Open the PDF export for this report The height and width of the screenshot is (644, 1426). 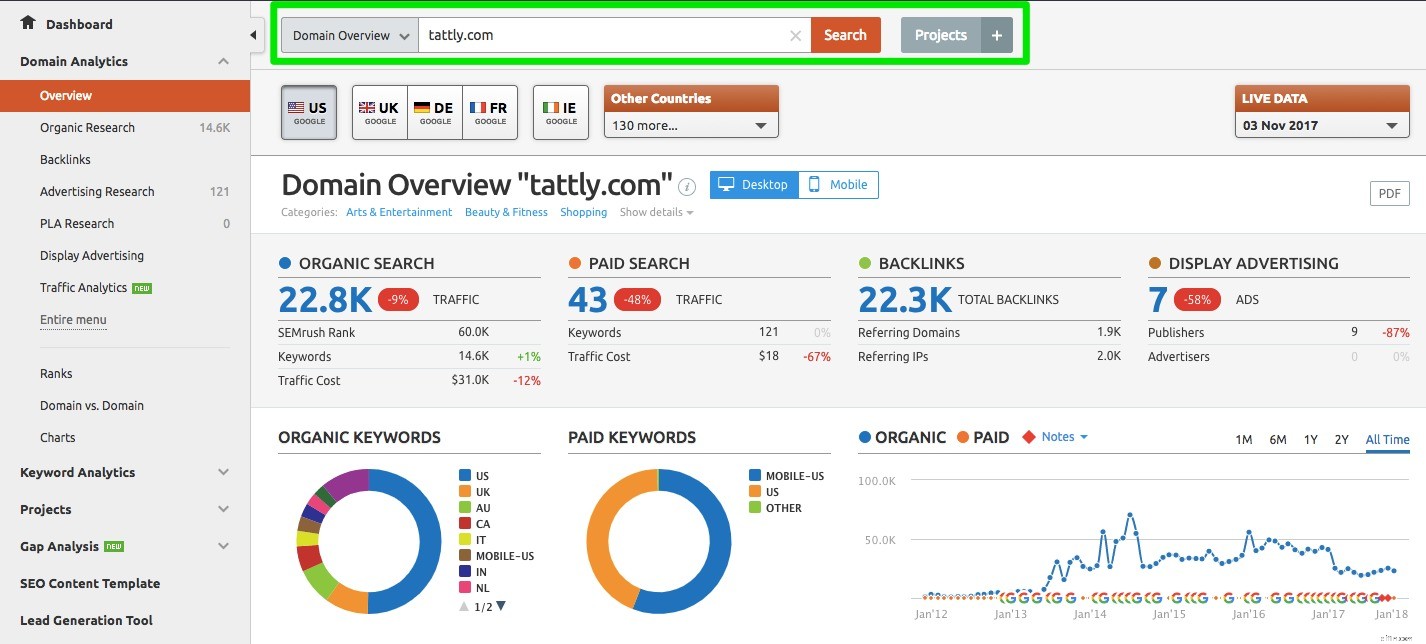(x=1389, y=193)
